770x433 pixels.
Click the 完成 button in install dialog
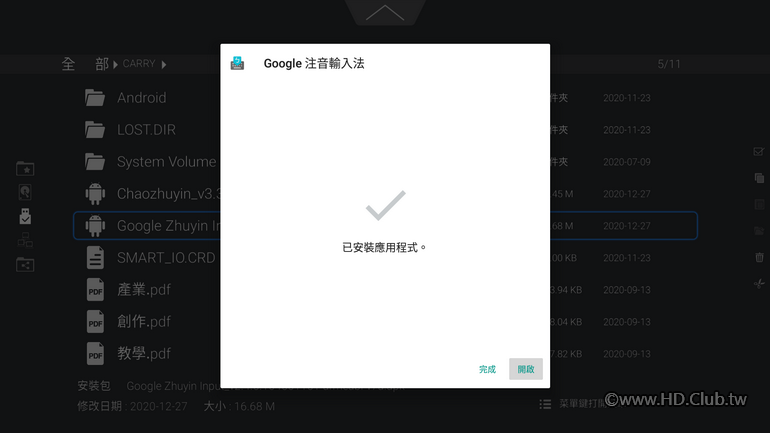point(487,369)
